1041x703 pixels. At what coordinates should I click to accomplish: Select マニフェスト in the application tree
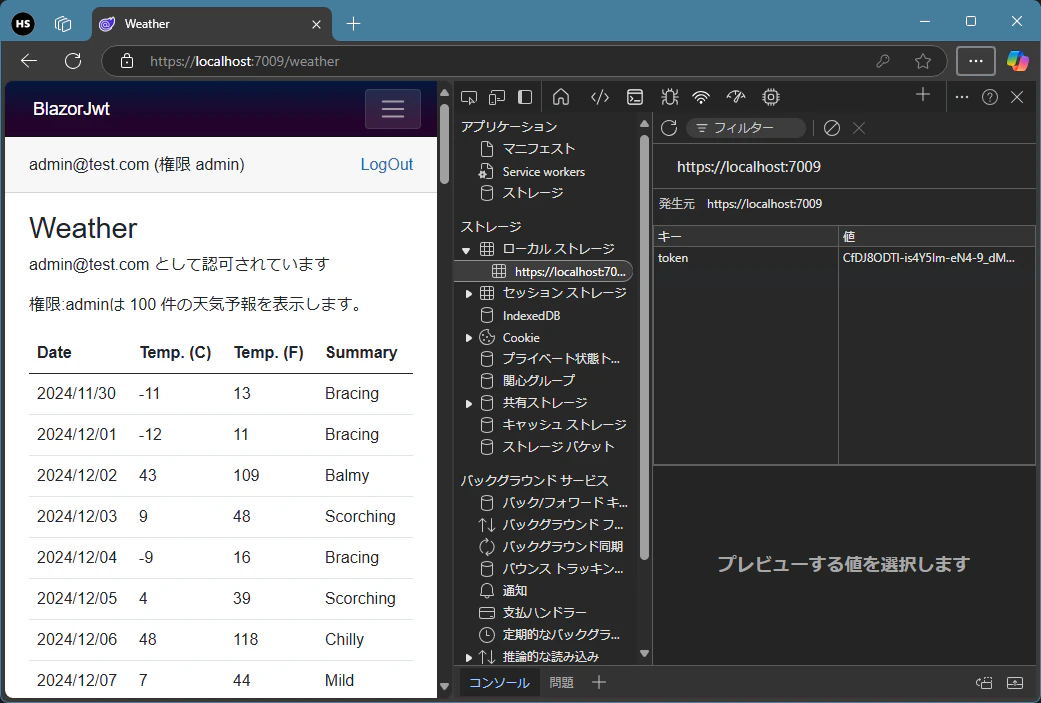pos(538,149)
